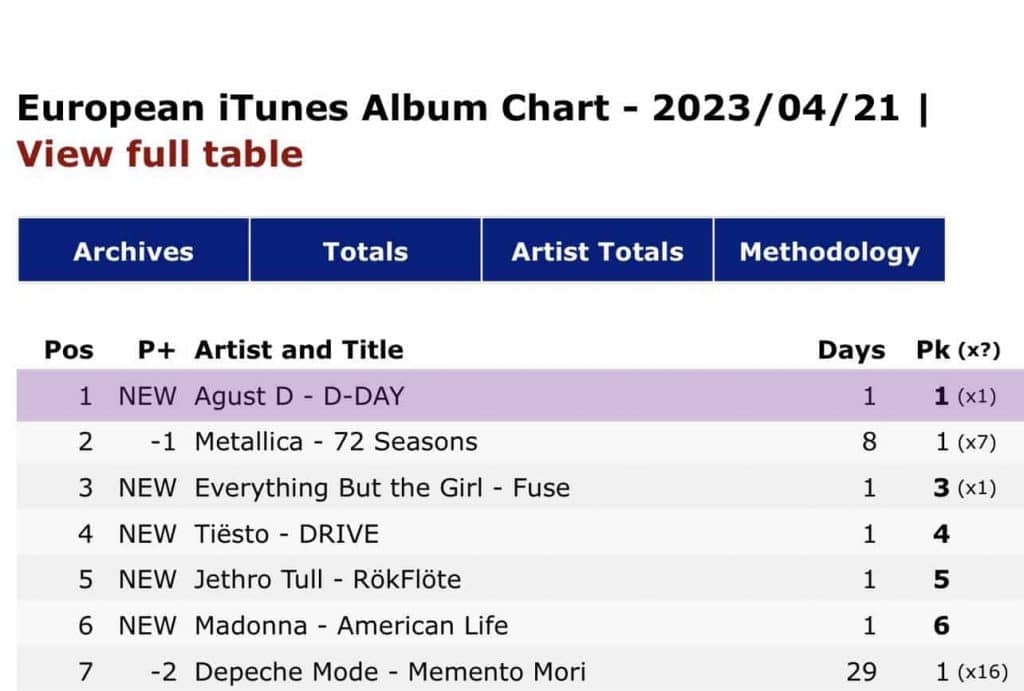Viewport: 1024px width, 691px height.
Task: Click Madonna - American Life entry
Action: [x=351, y=626]
